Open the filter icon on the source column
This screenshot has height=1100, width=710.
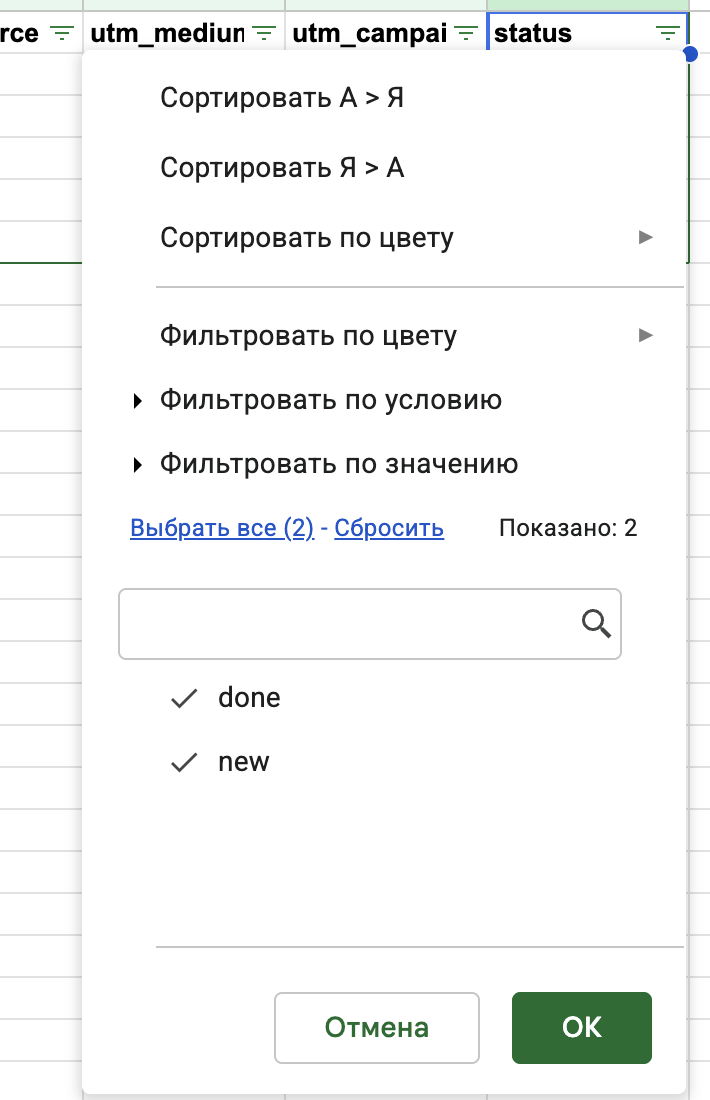tap(62, 33)
